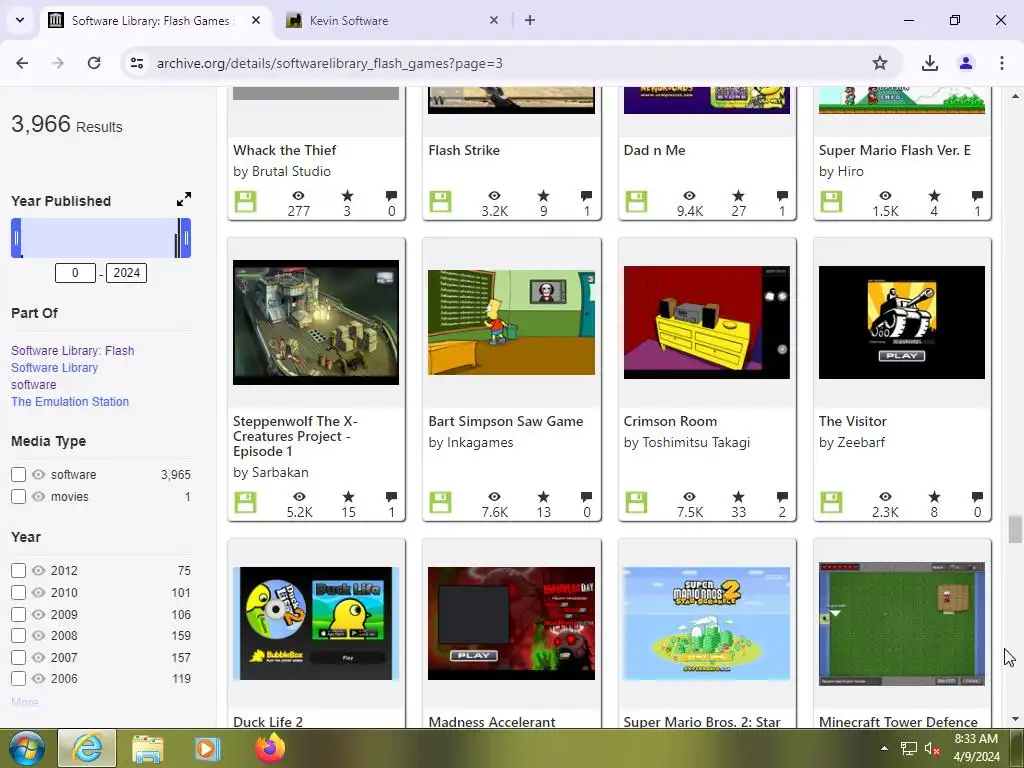Check the 2008 year checkbox
The image size is (1024, 768).
(x=18, y=635)
